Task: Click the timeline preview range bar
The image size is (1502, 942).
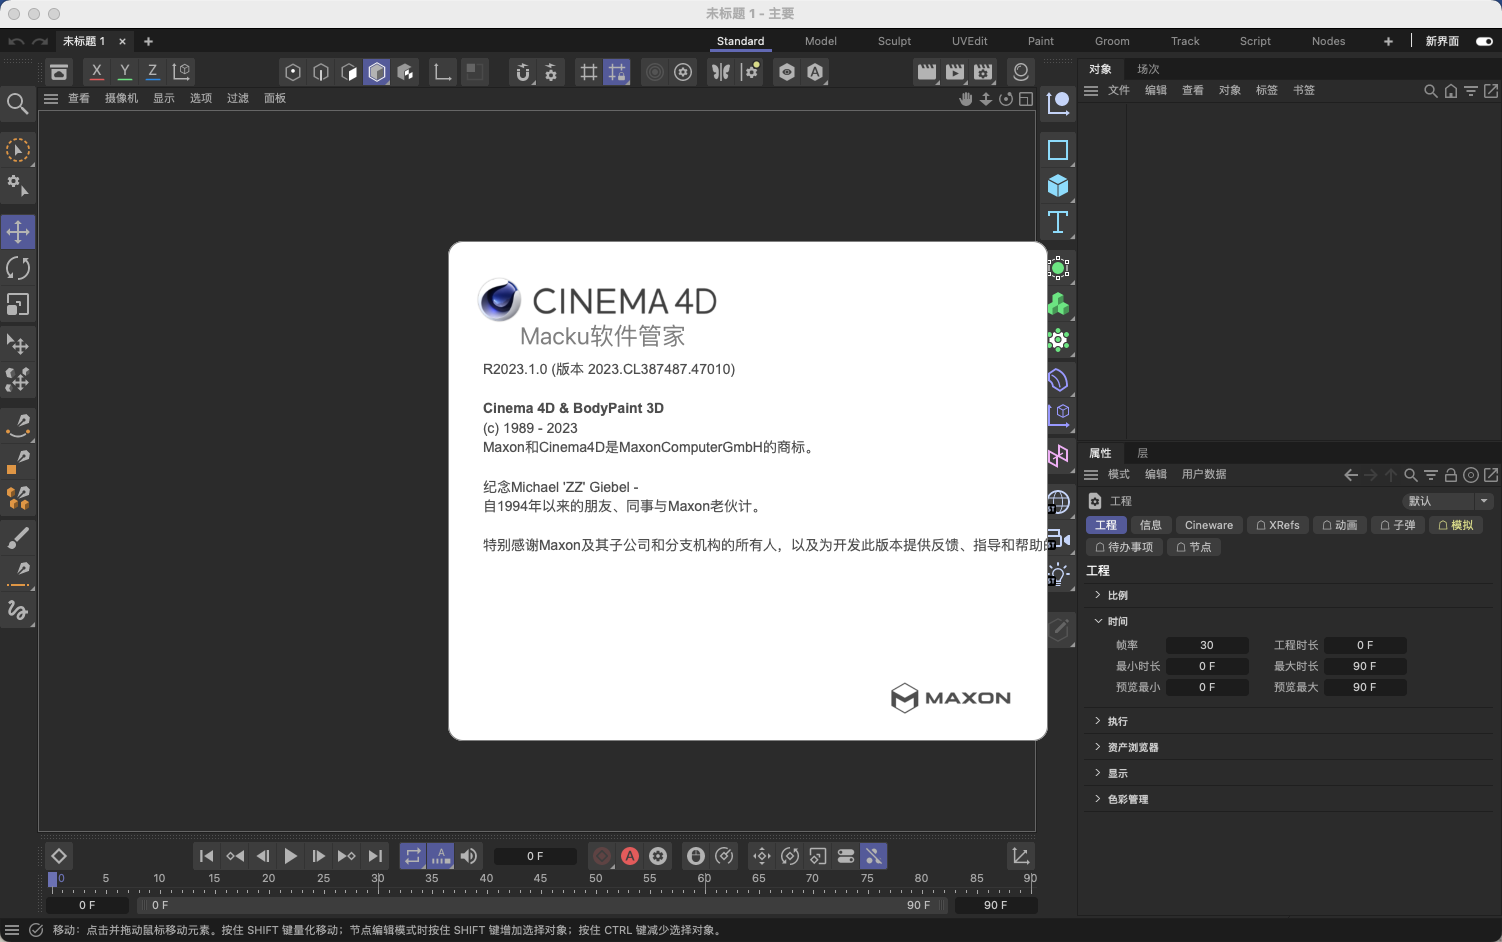Action: 540,905
